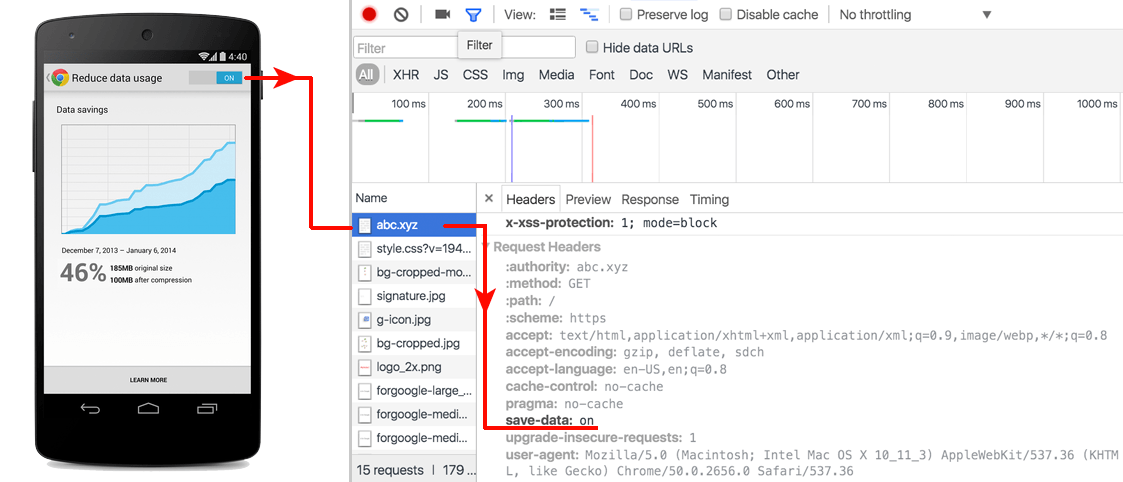The width and height of the screenshot is (1123, 482).
Task: Open the Timing tab
Action: pos(709,199)
